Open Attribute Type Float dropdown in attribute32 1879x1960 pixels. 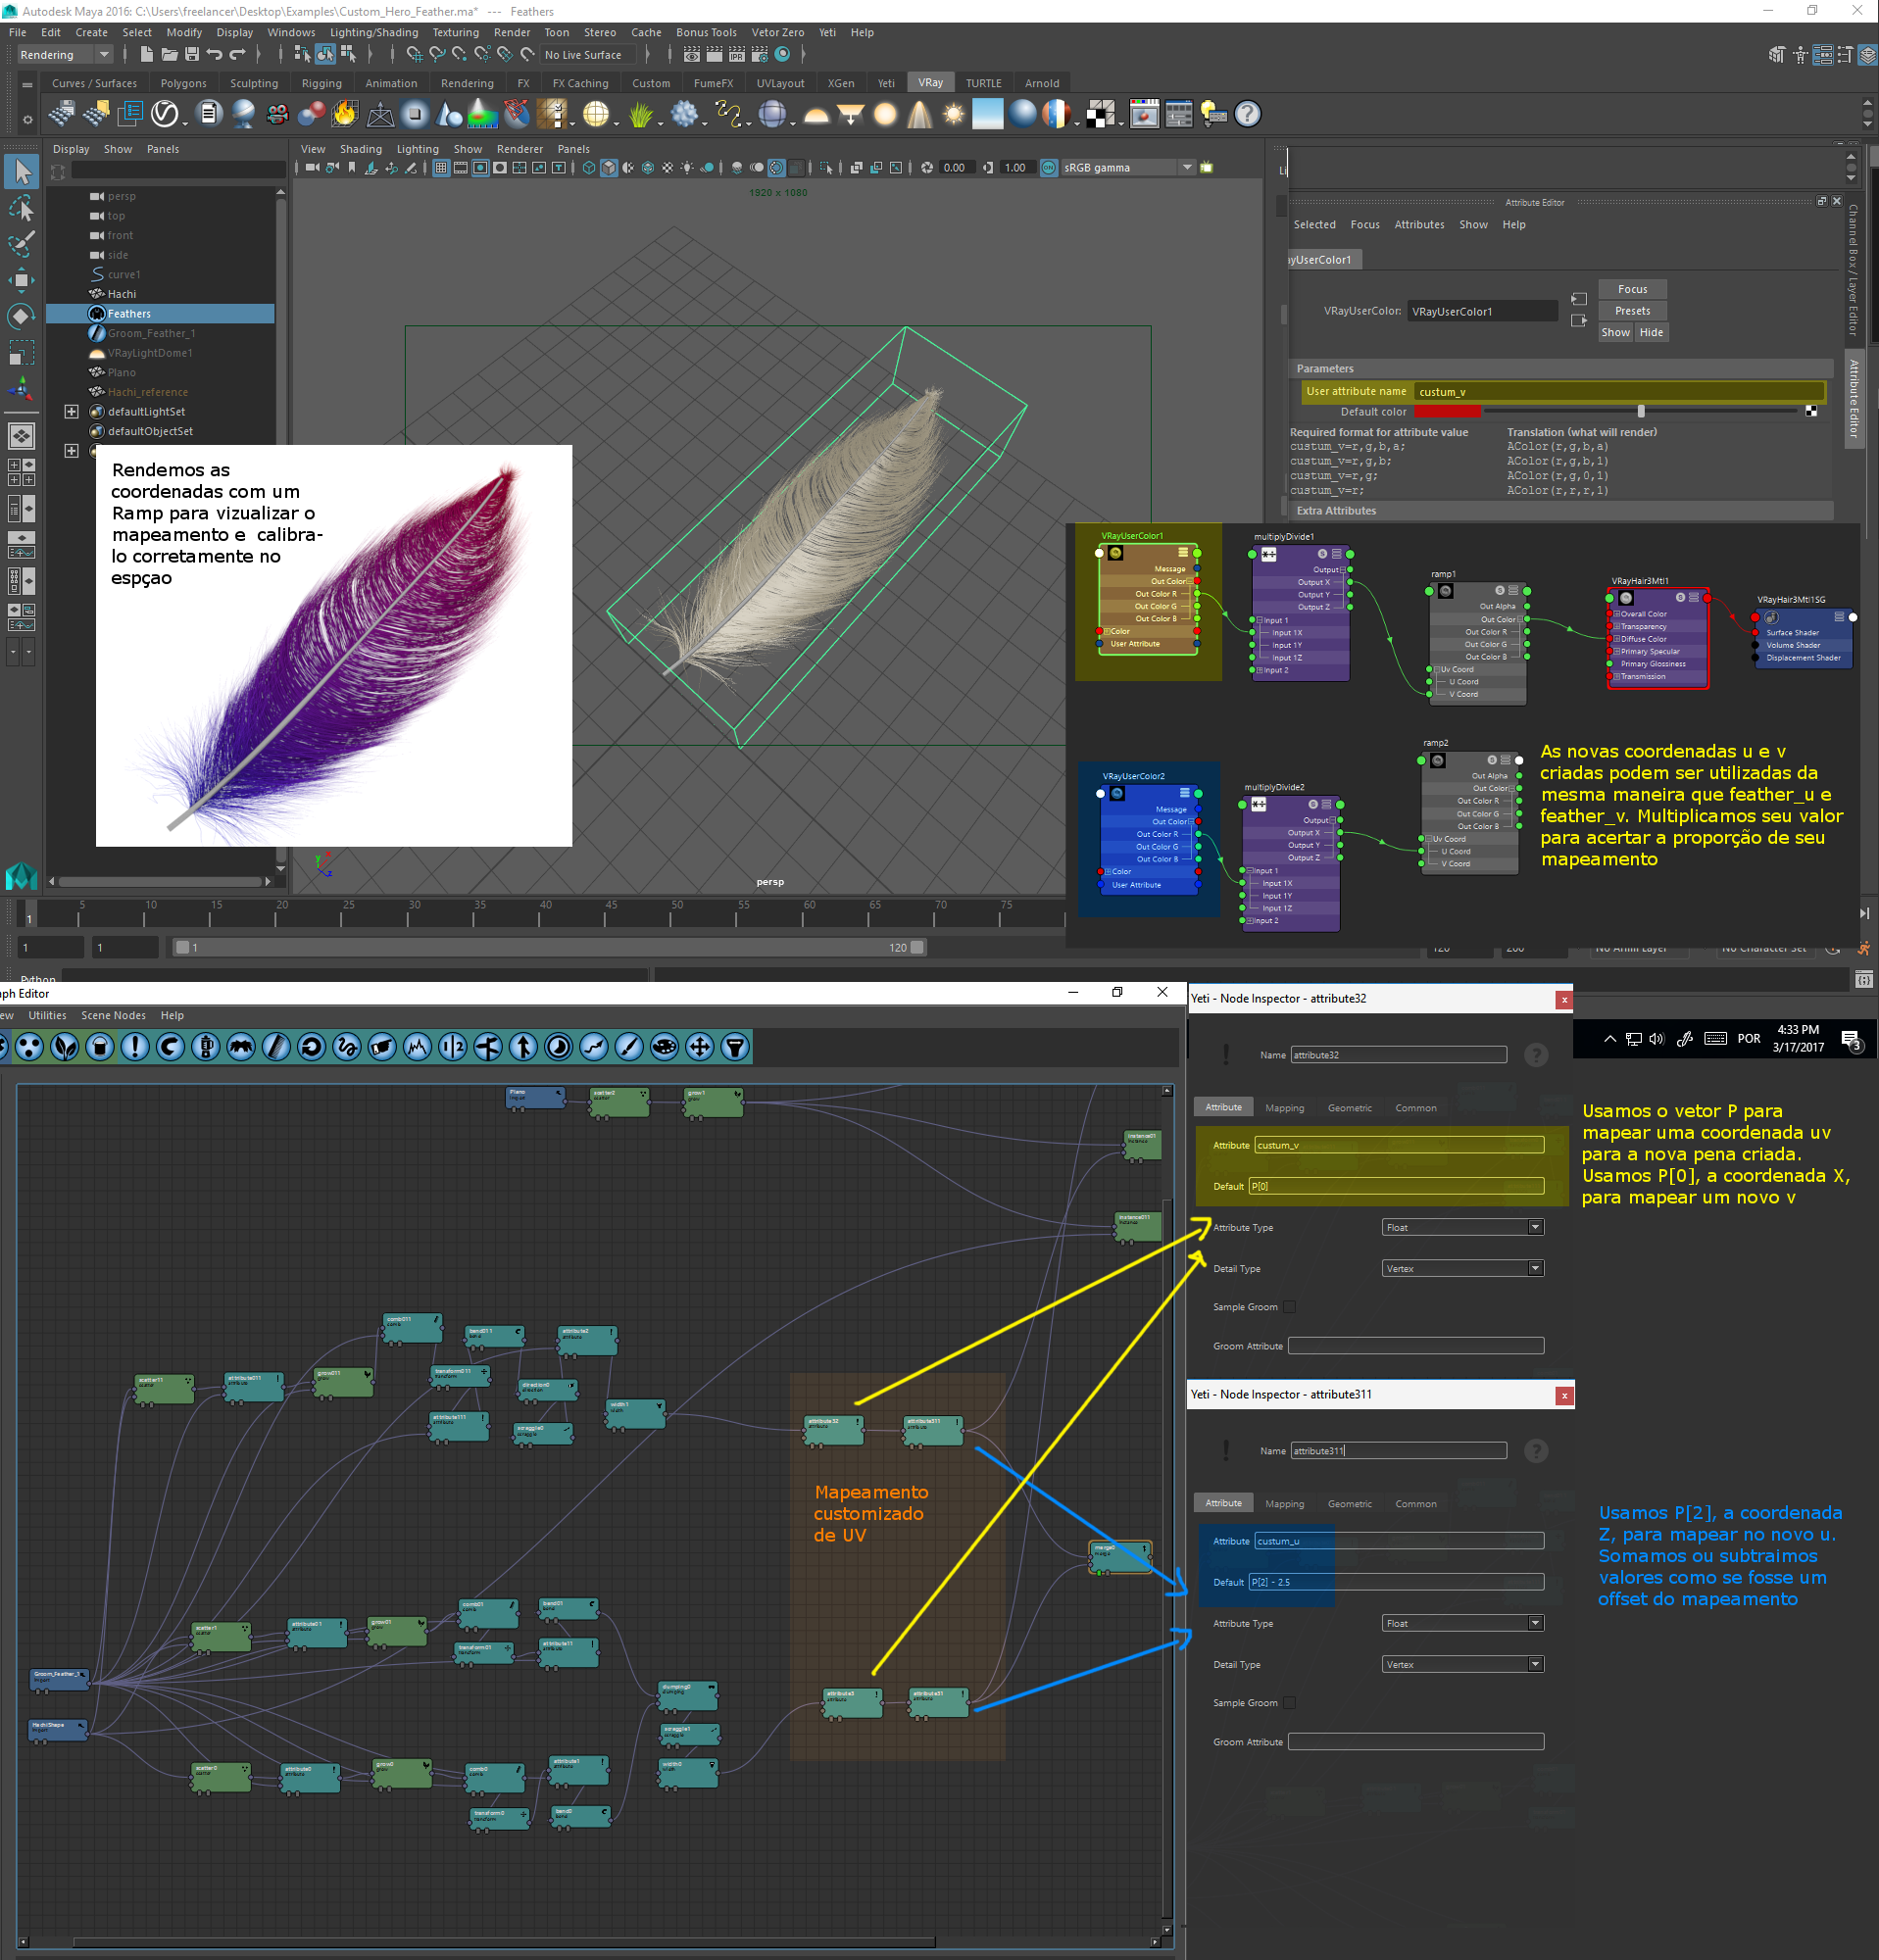pos(1463,1228)
